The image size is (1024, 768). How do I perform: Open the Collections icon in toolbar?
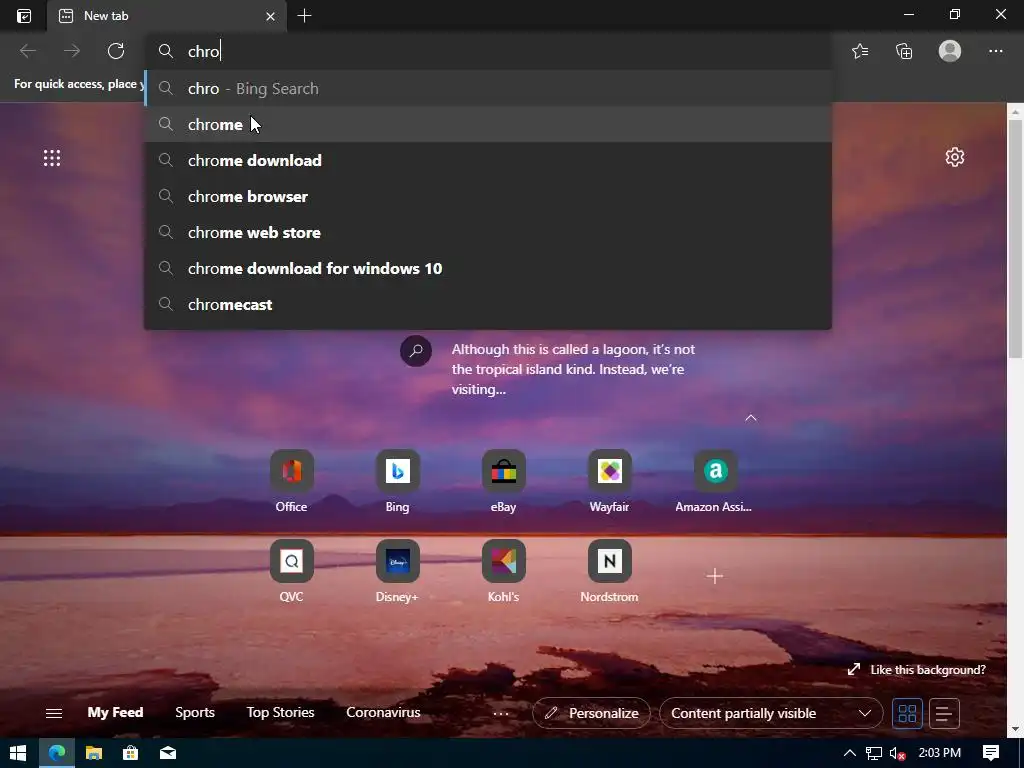[904, 51]
